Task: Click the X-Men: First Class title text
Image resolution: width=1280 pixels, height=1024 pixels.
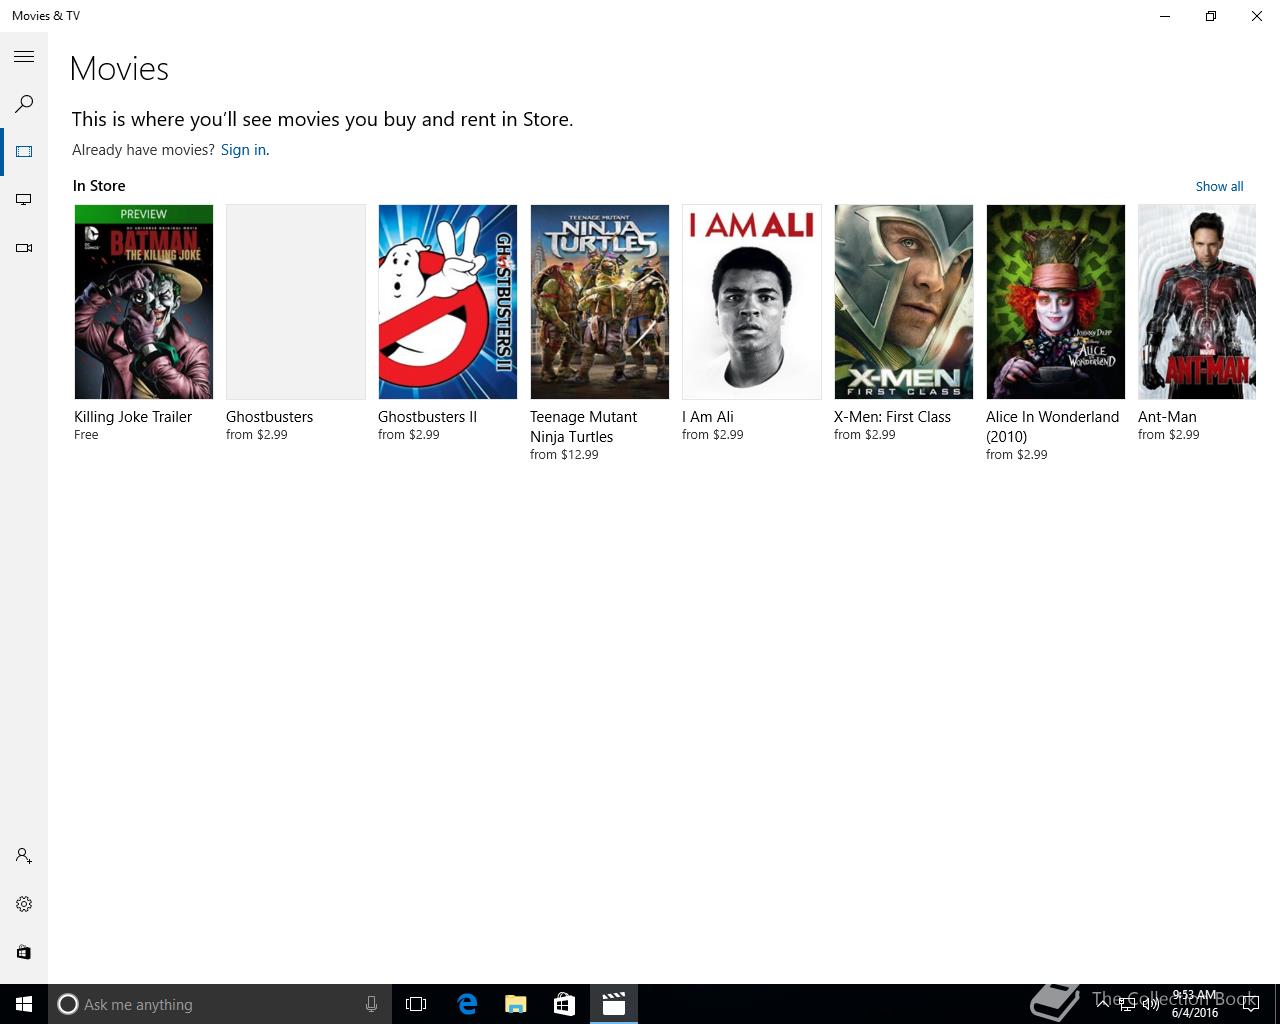Action: (892, 417)
